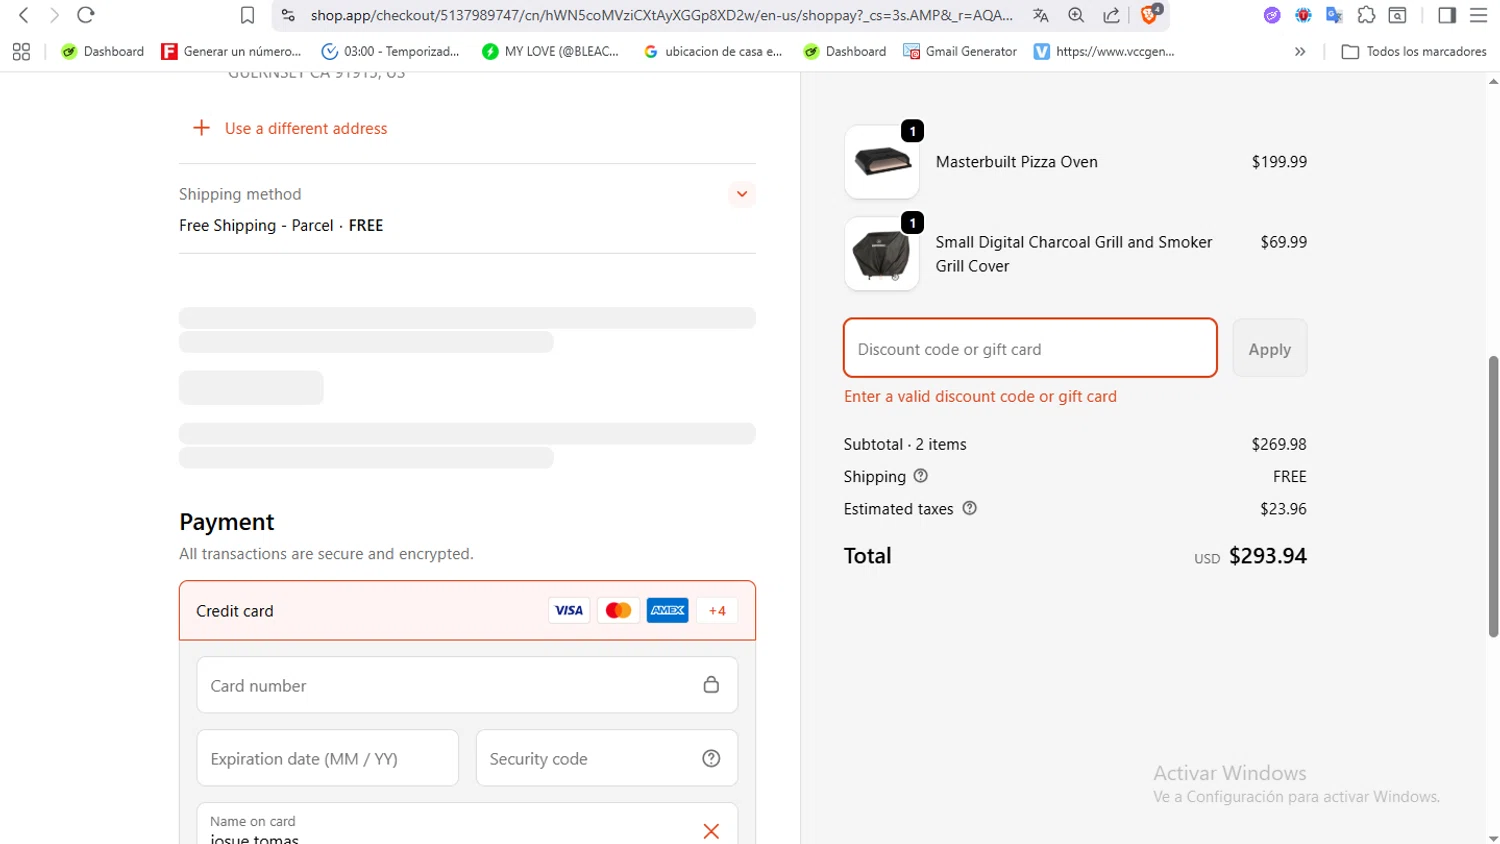Screen dimensions: 1500x844
Task: Go back to the previous page
Action: tap(23, 15)
